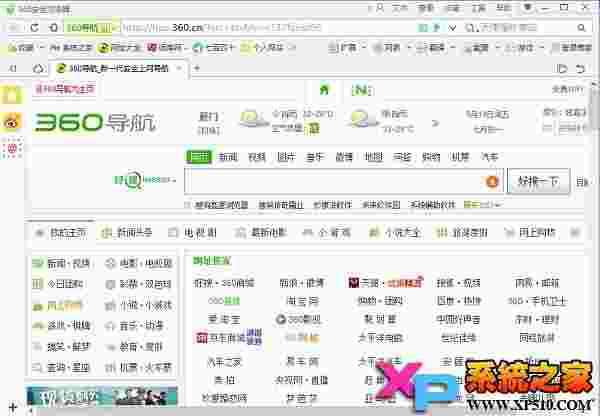Viewport: 600px width, 416px height.
Task: Click the magnifier in browser search box
Action: coord(581,28)
